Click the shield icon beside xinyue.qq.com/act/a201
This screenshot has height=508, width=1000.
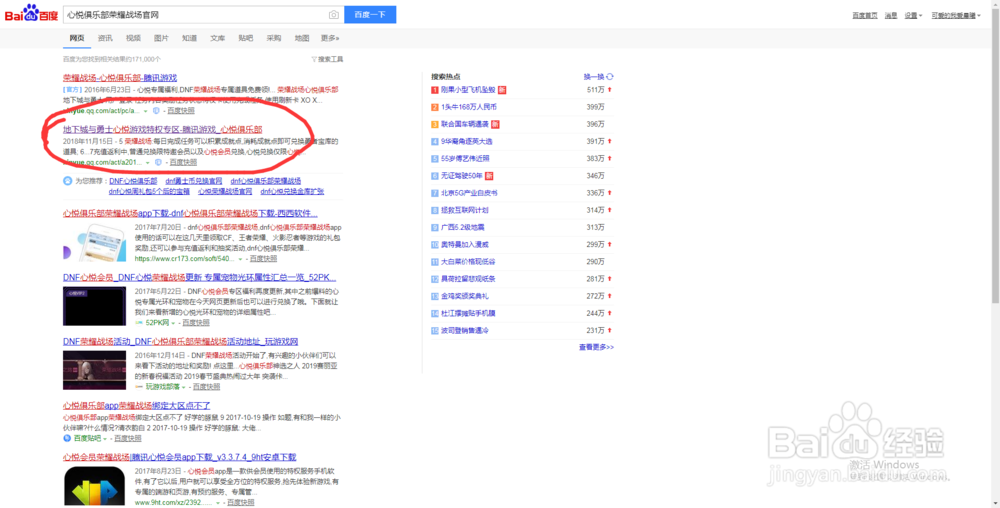tap(158, 163)
